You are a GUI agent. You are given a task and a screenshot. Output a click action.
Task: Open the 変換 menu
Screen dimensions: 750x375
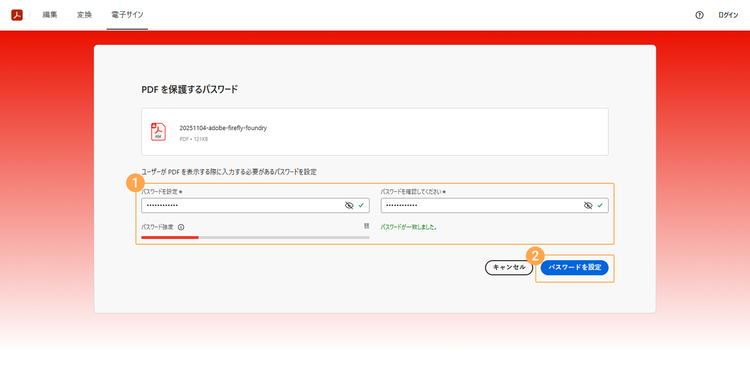pos(84,15)
